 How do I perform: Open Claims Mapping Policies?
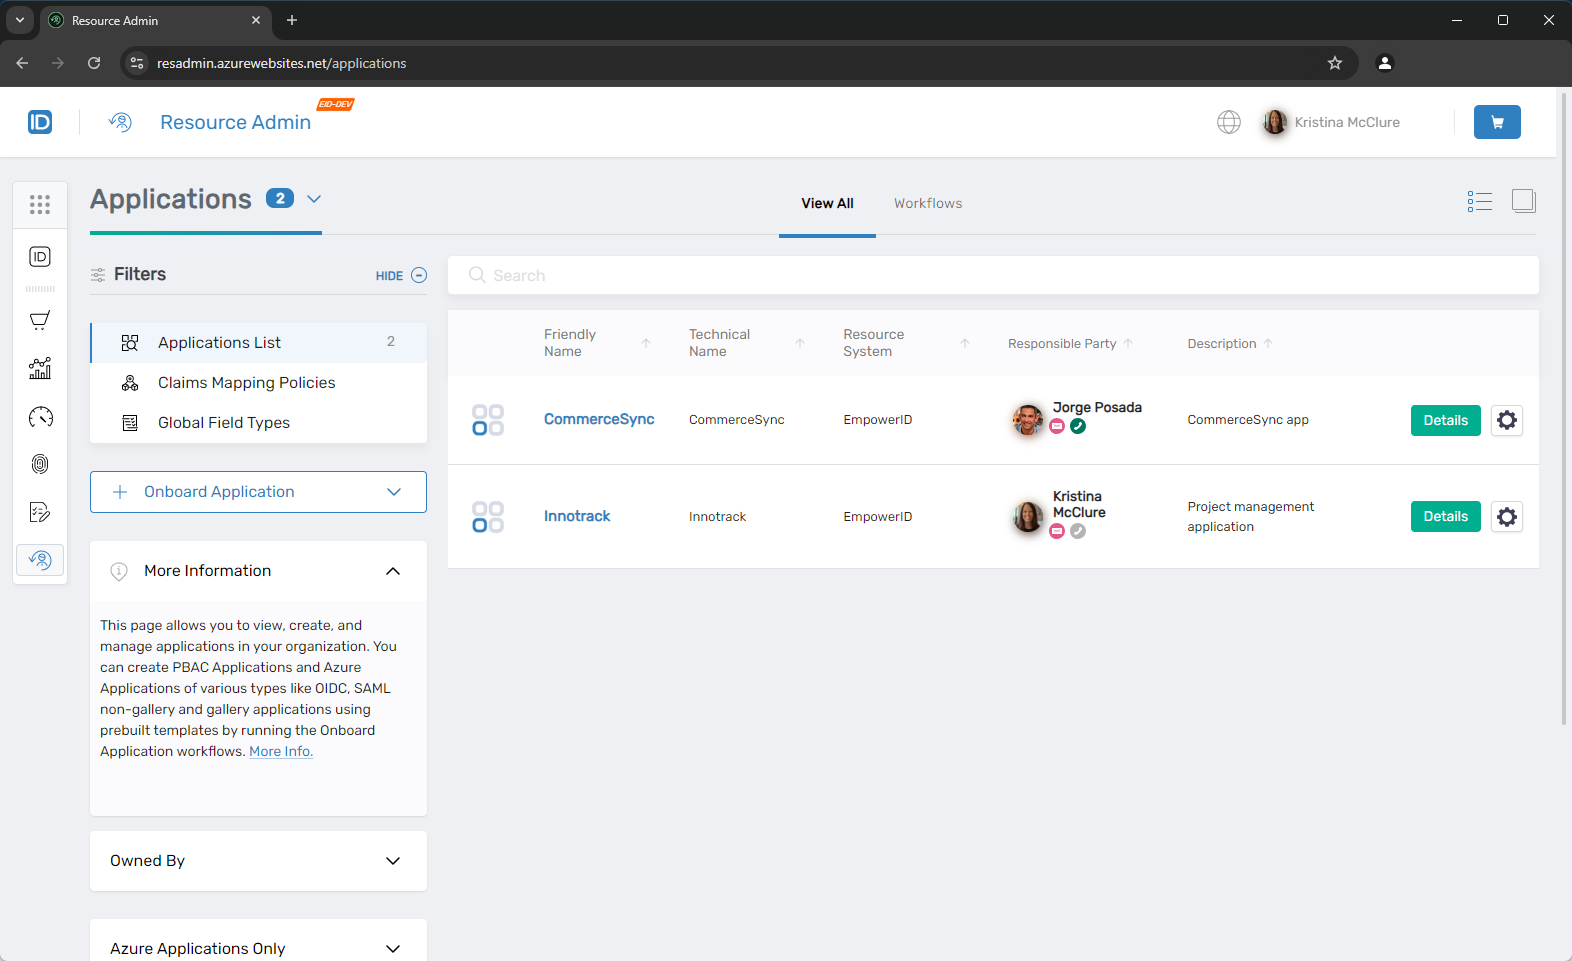coord(258,383)
